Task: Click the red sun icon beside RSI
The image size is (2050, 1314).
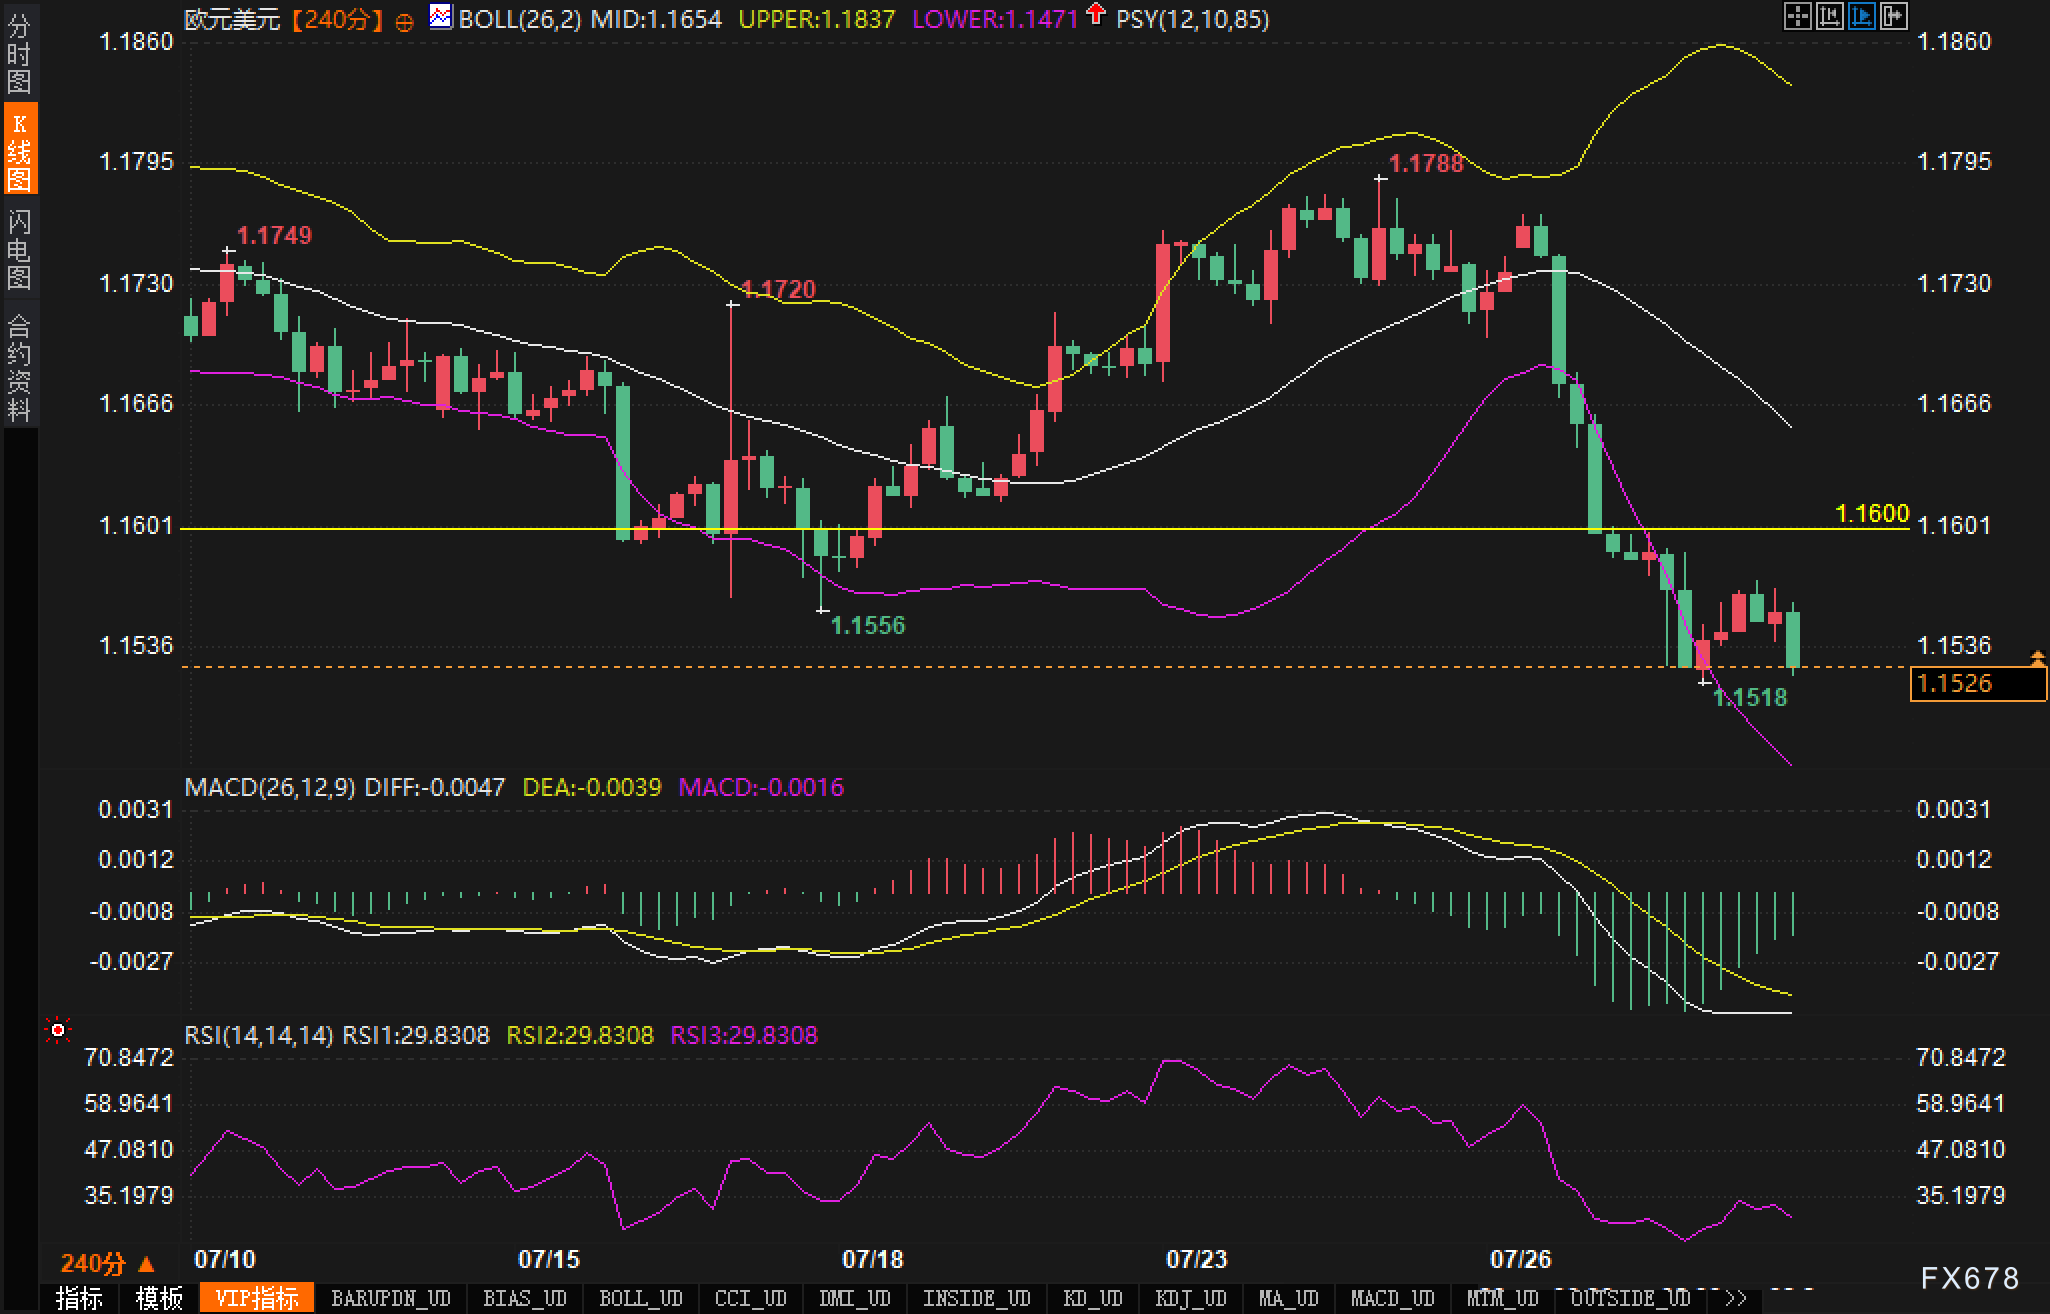Action: coord(58,1030)
